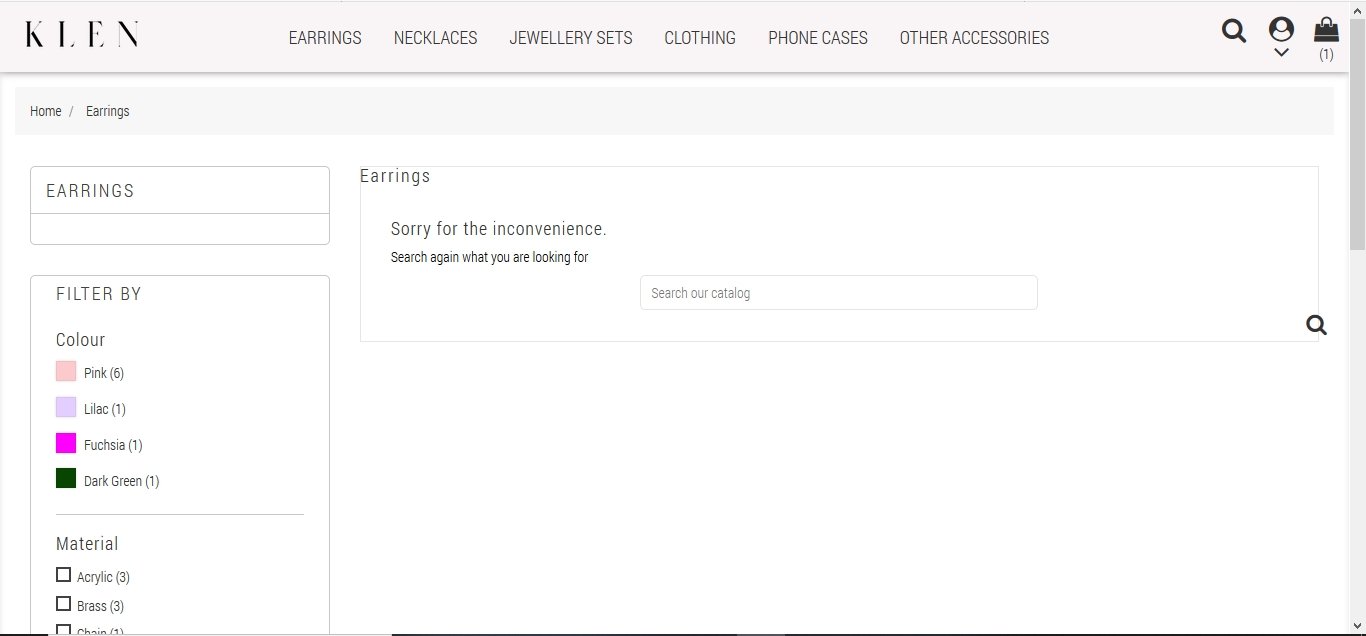Click the user account icon
This screenshot has height=636, width=1366.
point(1281,29)
